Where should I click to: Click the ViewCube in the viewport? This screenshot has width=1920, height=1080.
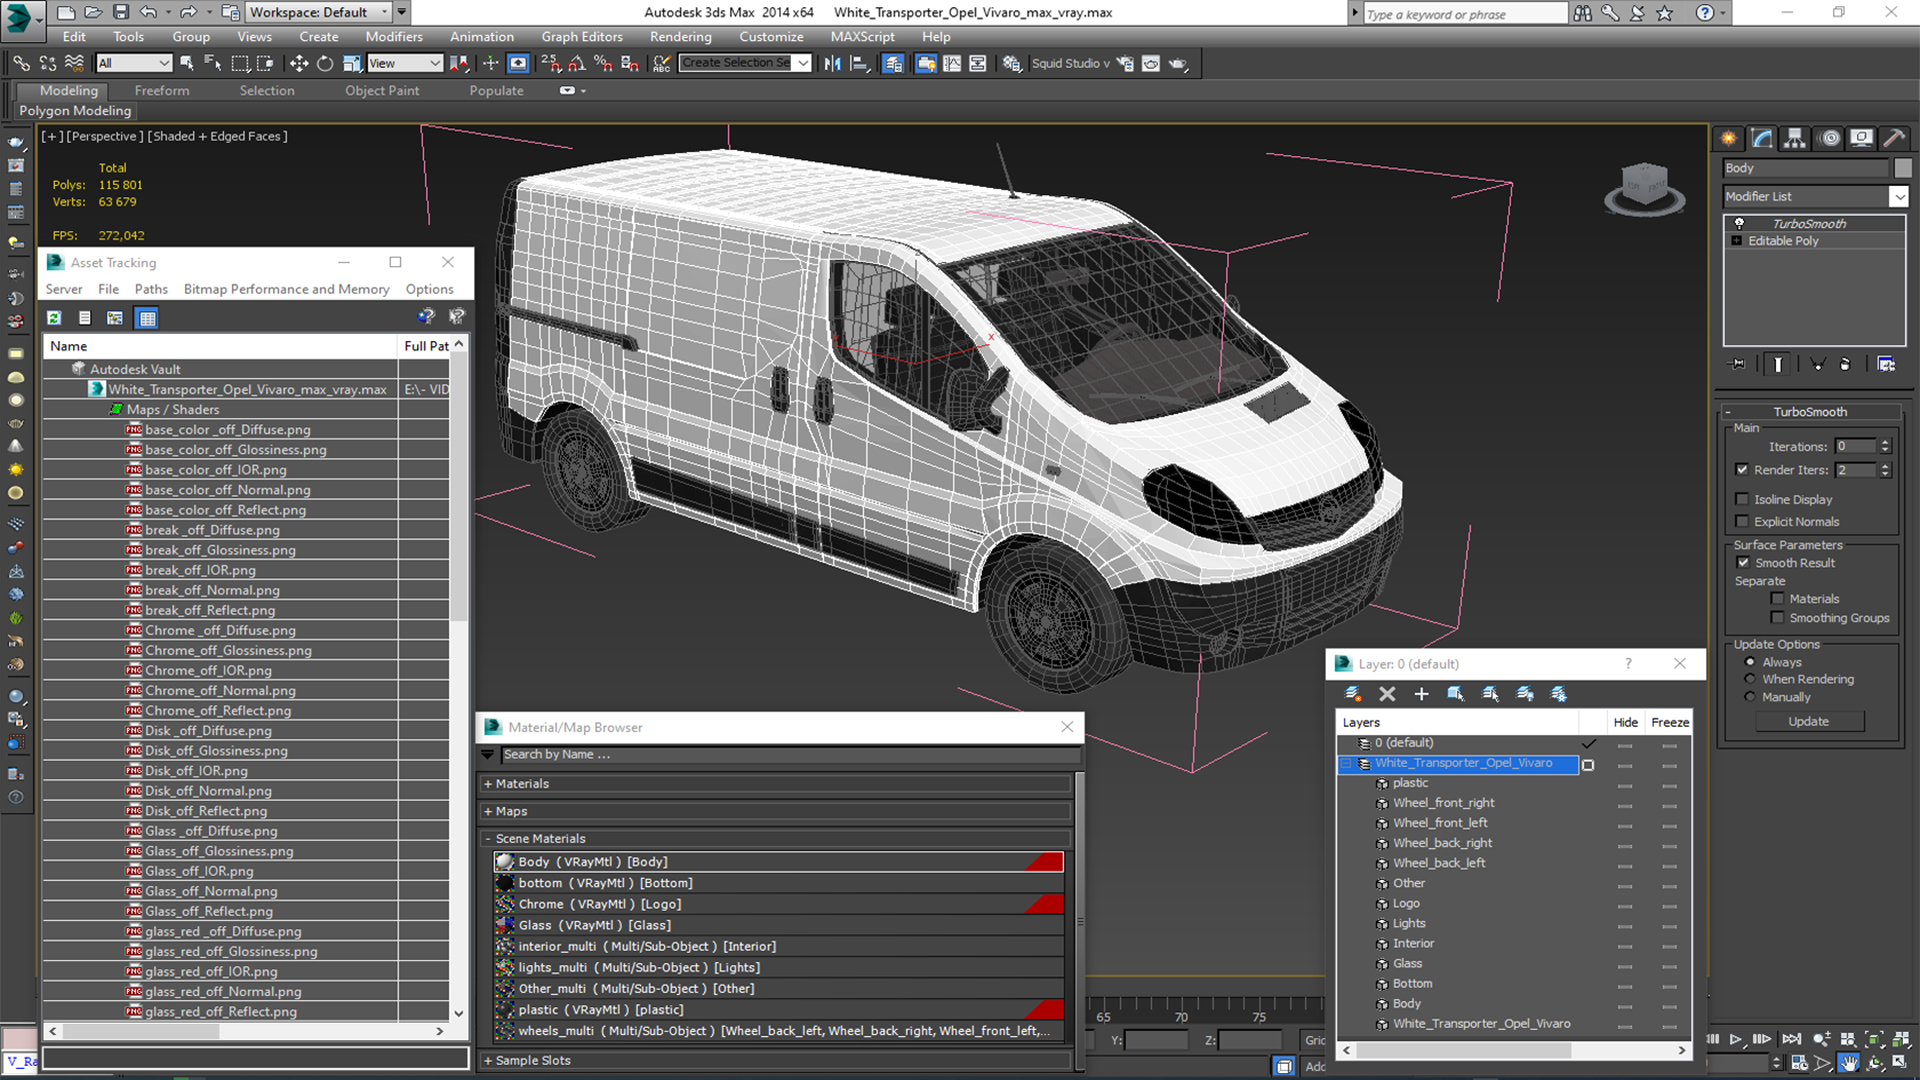click(1644, 188)
